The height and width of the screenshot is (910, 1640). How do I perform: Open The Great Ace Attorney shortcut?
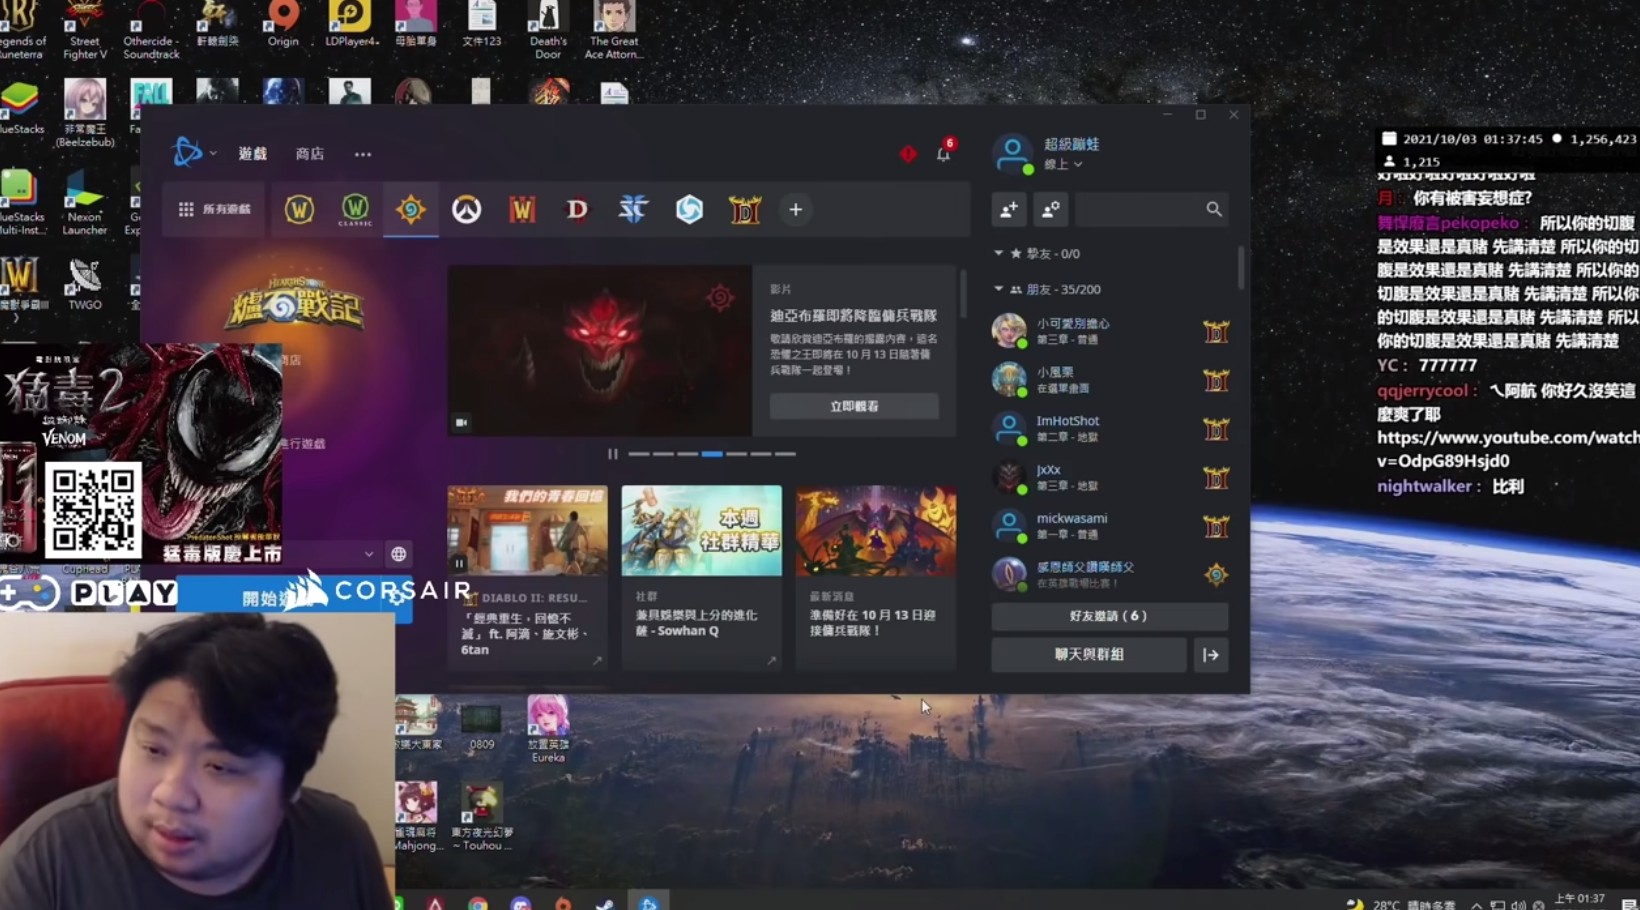click(614, 30)
